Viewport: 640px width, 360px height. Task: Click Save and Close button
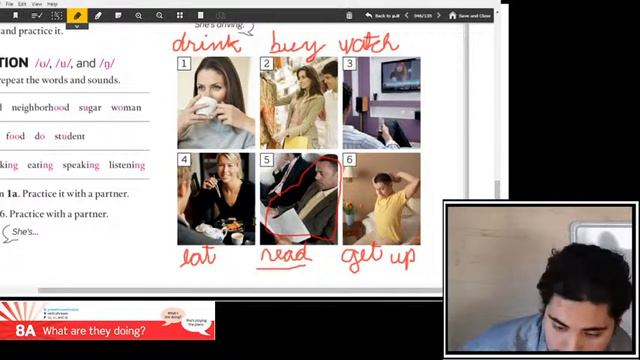tap(470, 16)
